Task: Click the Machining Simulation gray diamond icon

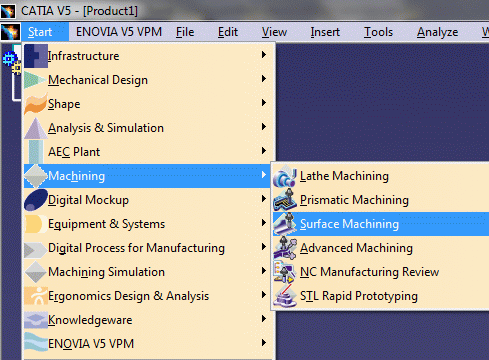Action: pos(36,272)
